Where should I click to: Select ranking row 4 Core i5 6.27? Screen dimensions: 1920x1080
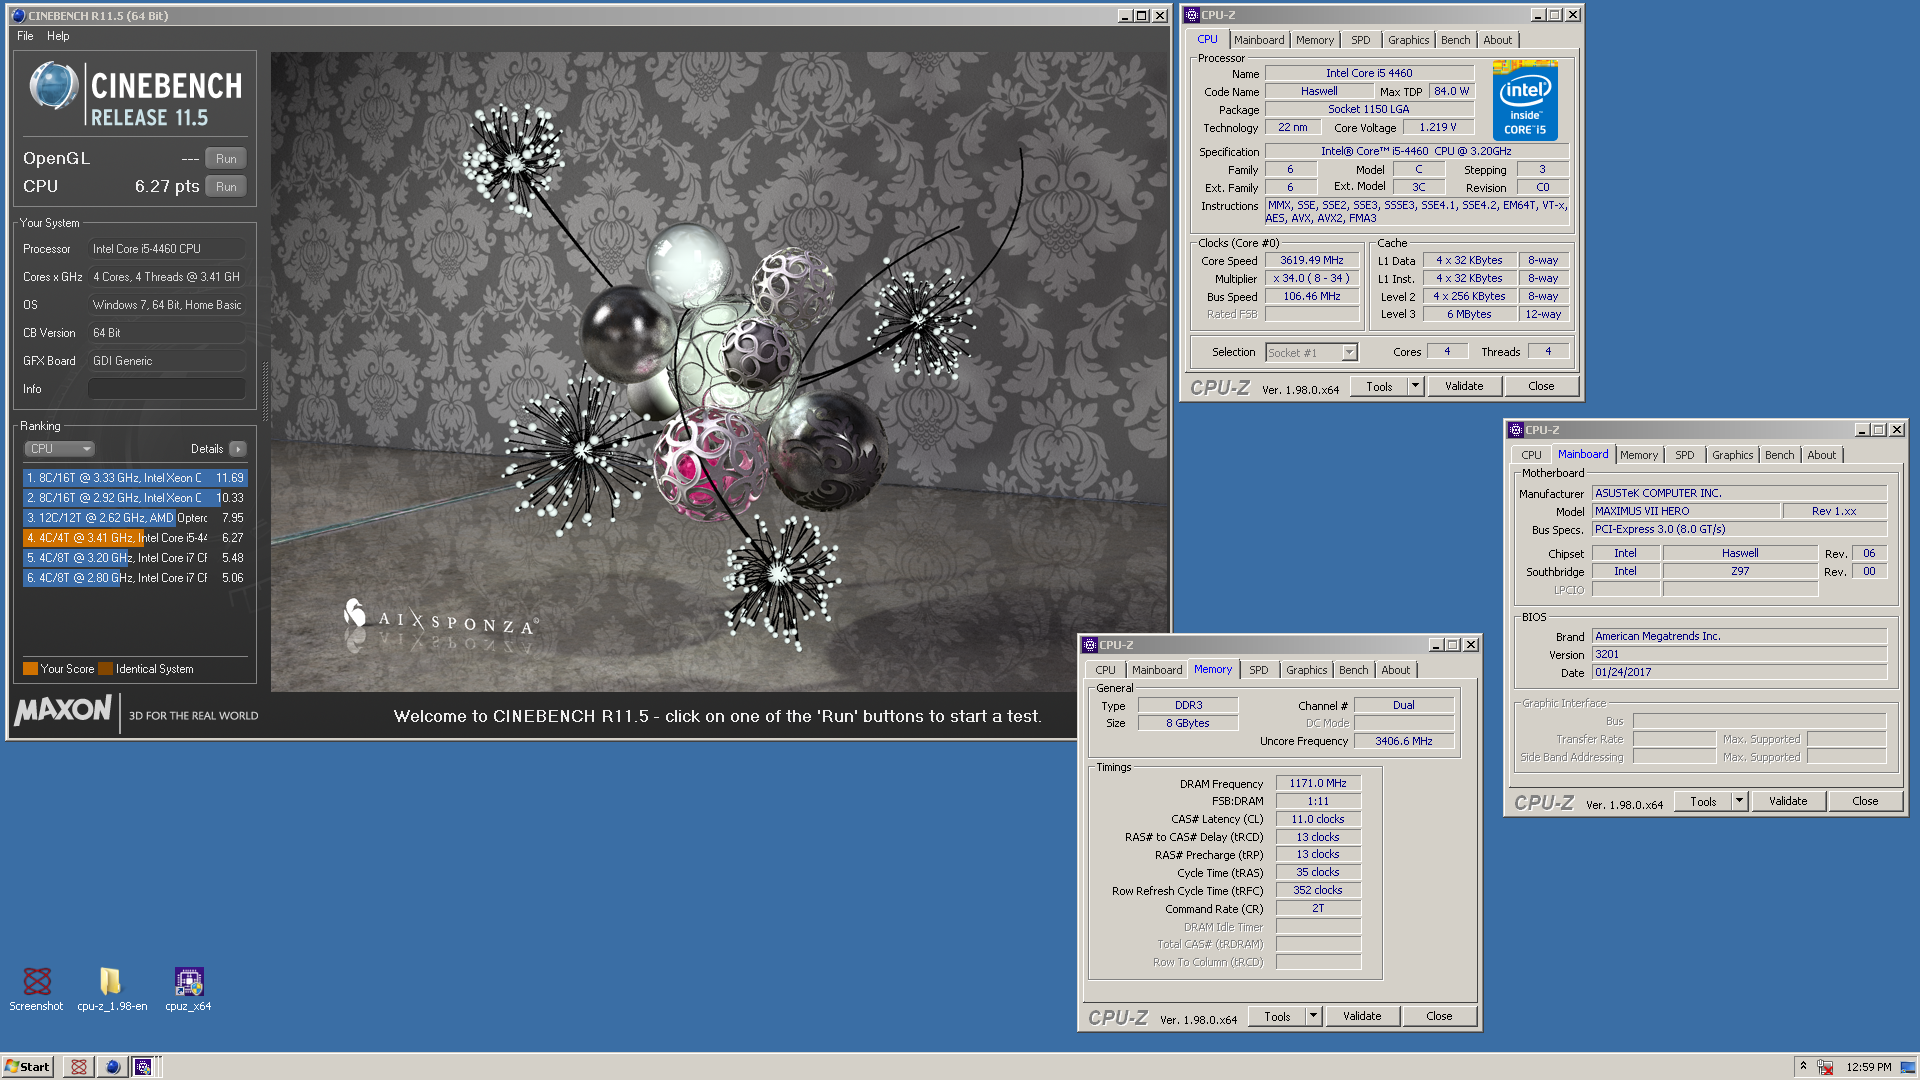point(134,538)
